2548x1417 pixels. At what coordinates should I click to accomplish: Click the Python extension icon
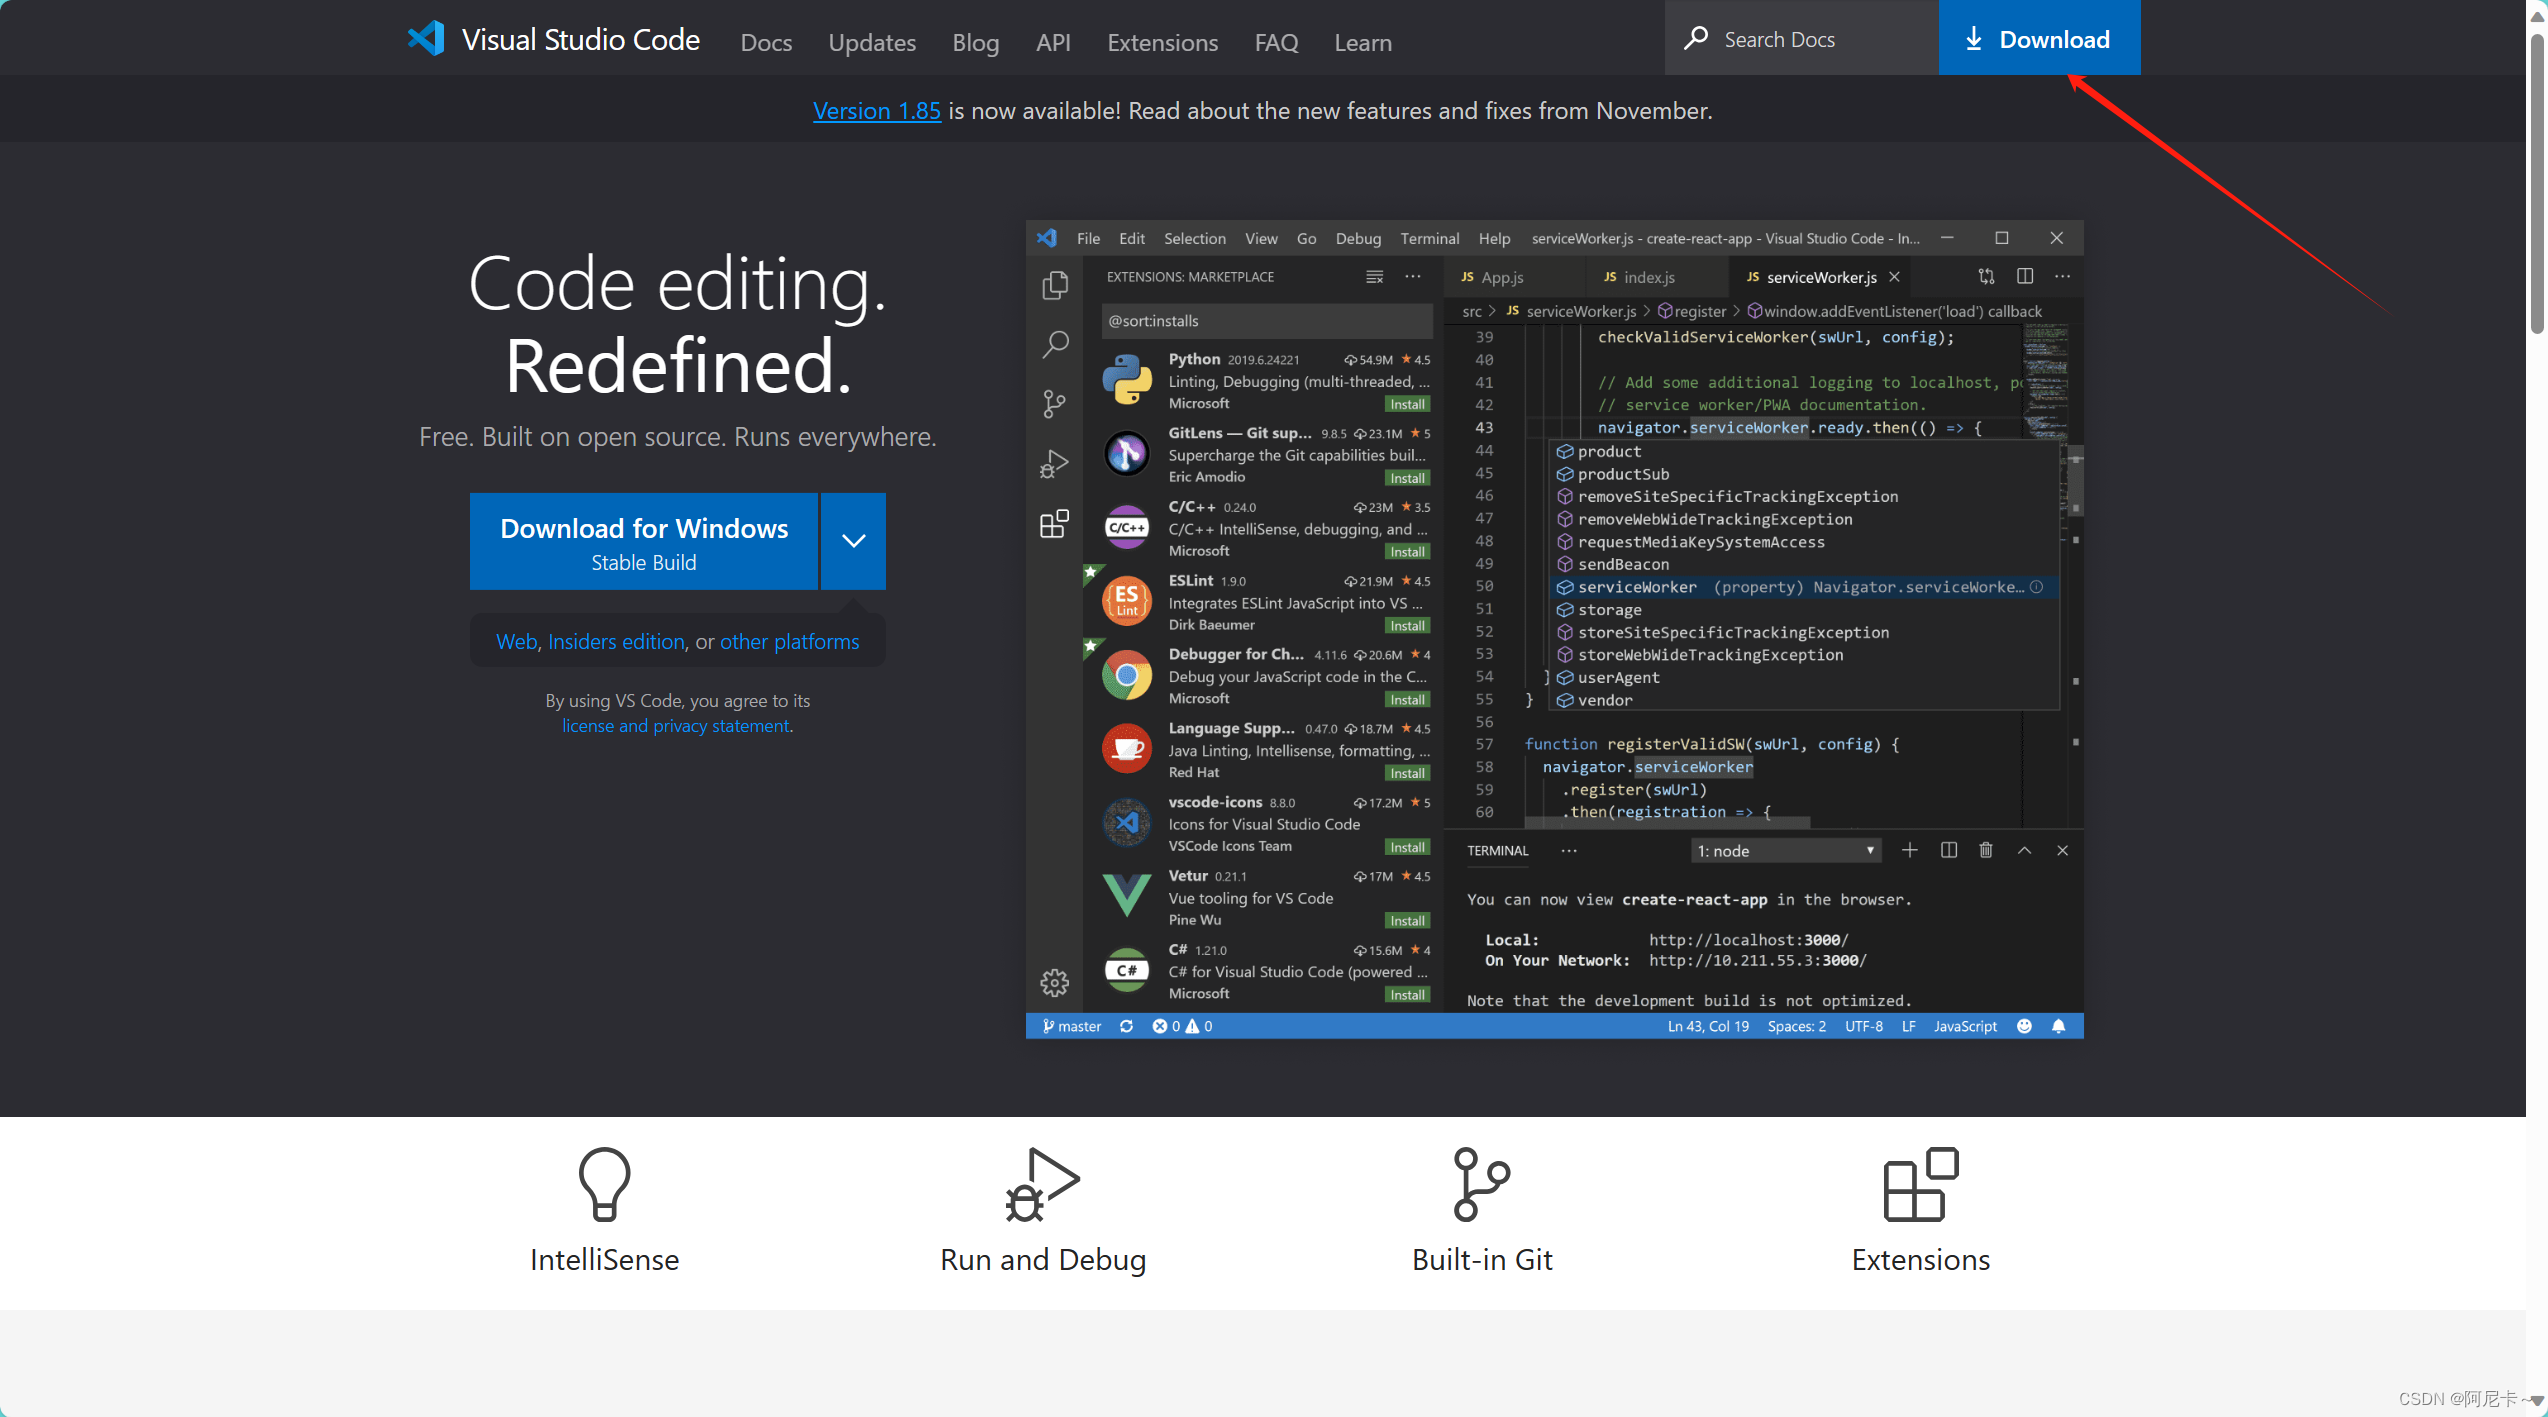(x=1127, y=380)
